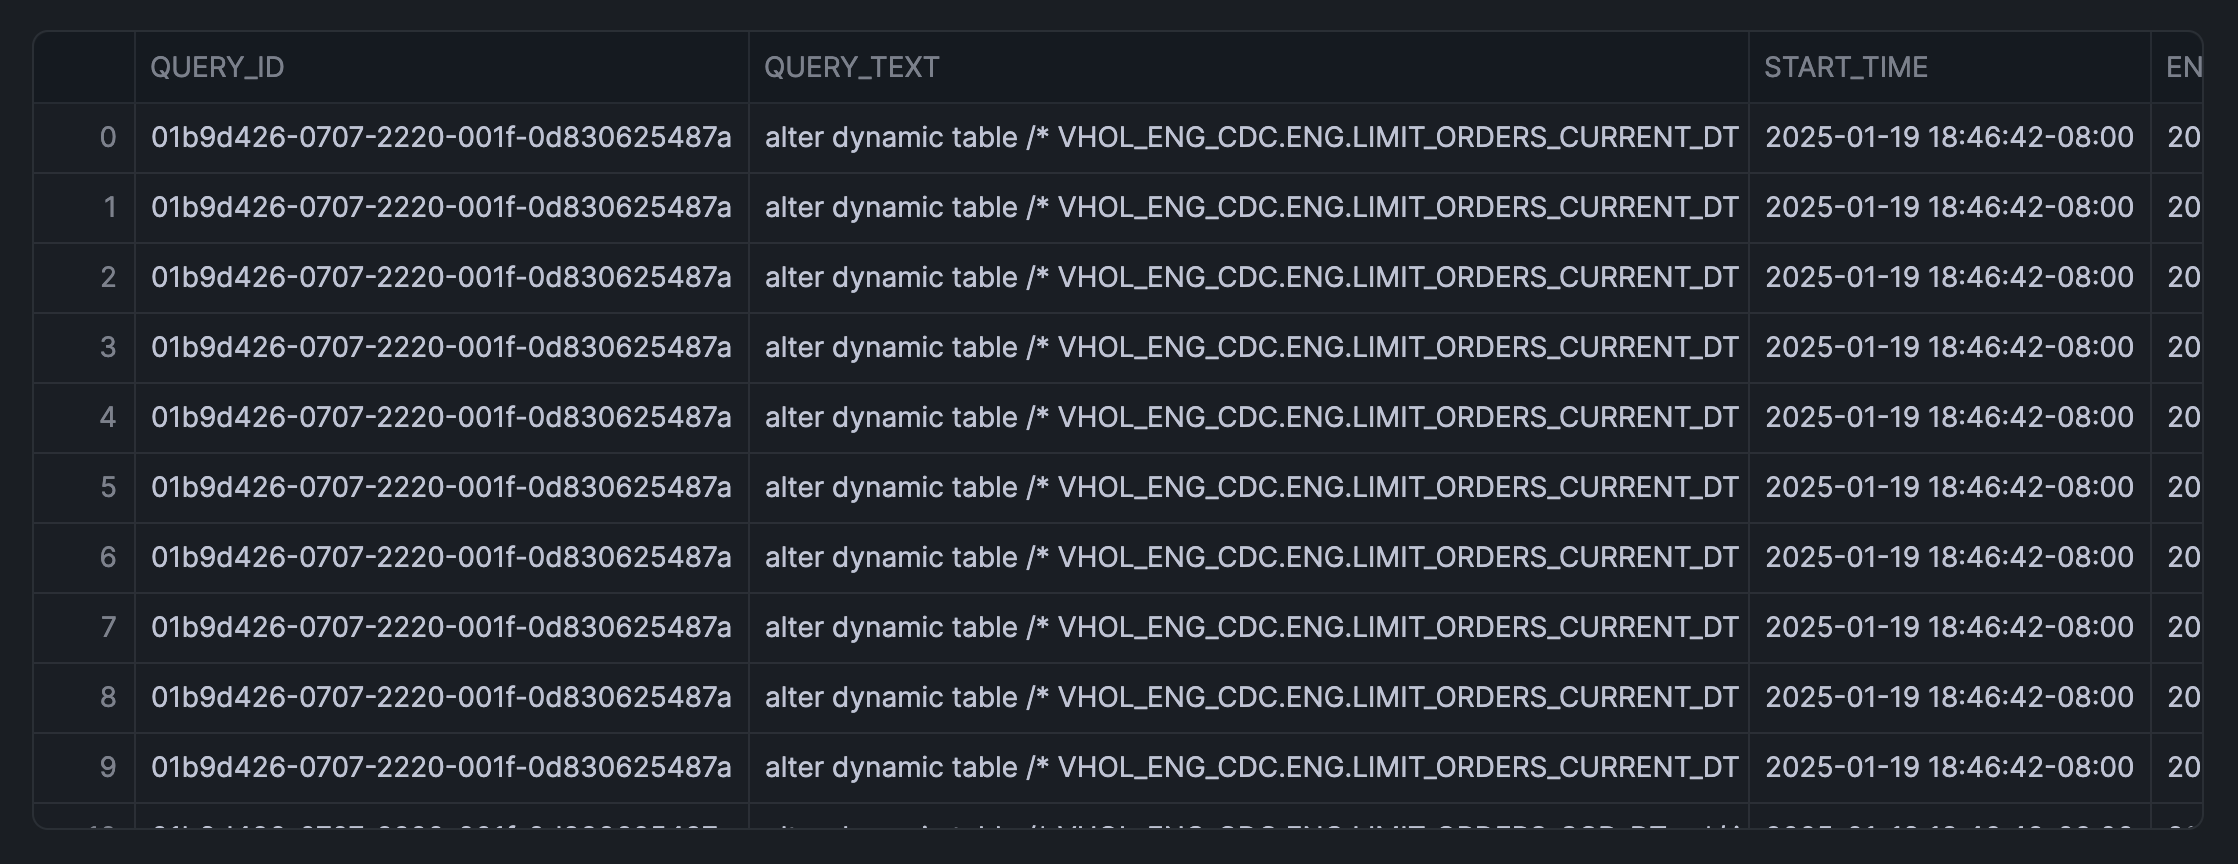The image size is (2238, 864).
Task: Select the query text in row 6
Action: (1251, 557)
